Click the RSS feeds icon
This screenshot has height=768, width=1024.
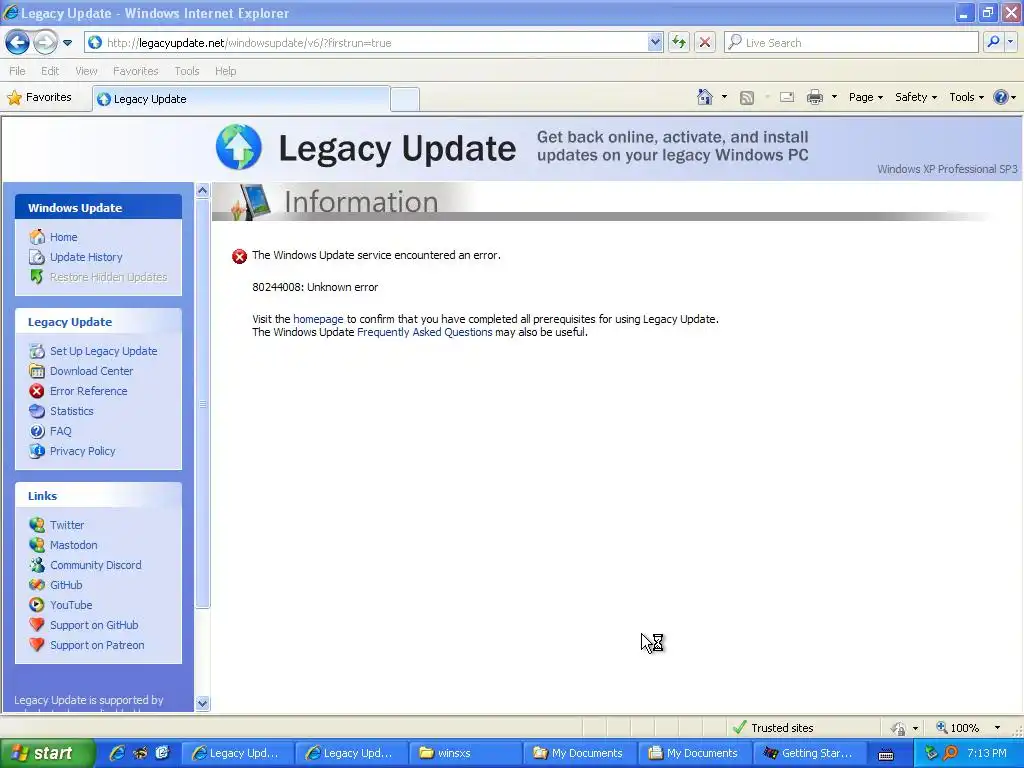[x=746, y=98]
